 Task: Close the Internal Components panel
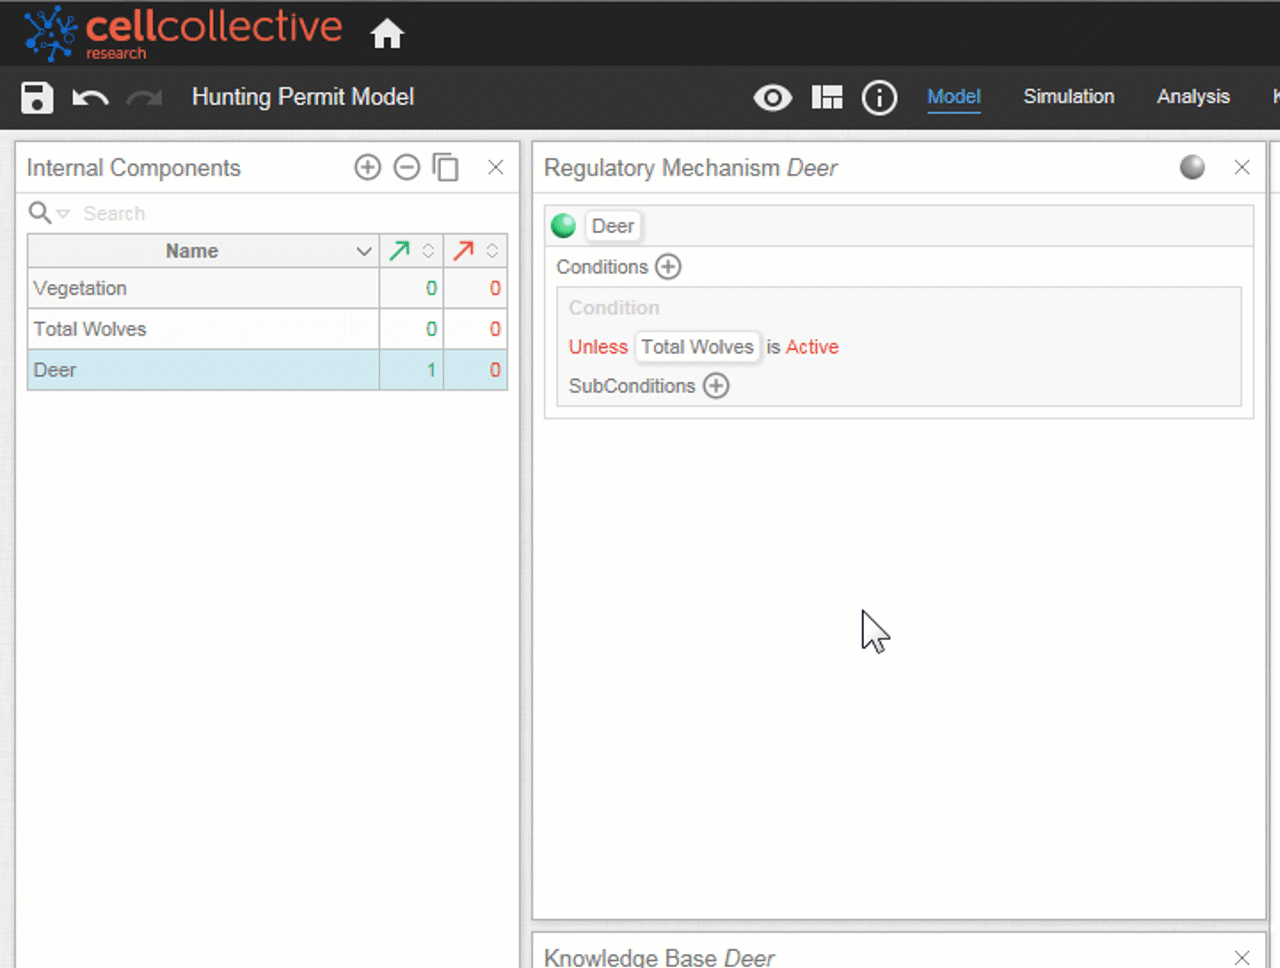click(495, 167)
